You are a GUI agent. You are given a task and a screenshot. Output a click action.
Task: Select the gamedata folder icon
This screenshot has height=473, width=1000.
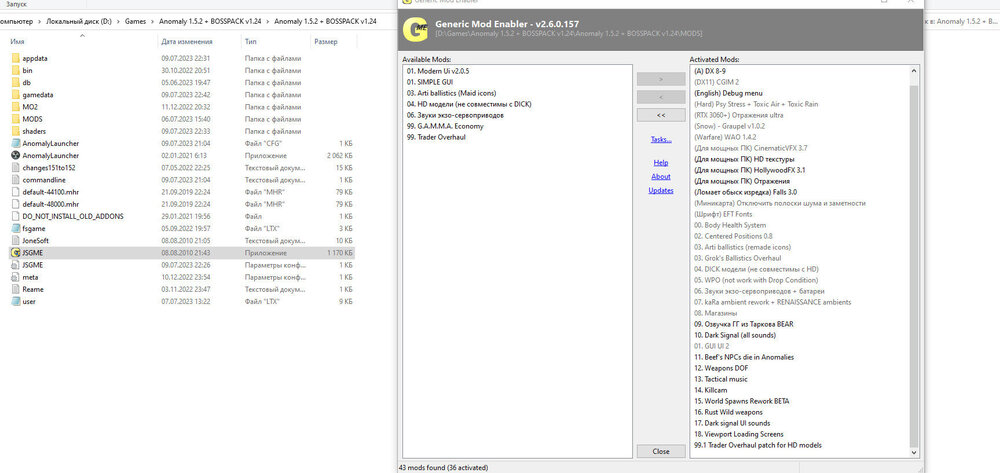[16, 94]
